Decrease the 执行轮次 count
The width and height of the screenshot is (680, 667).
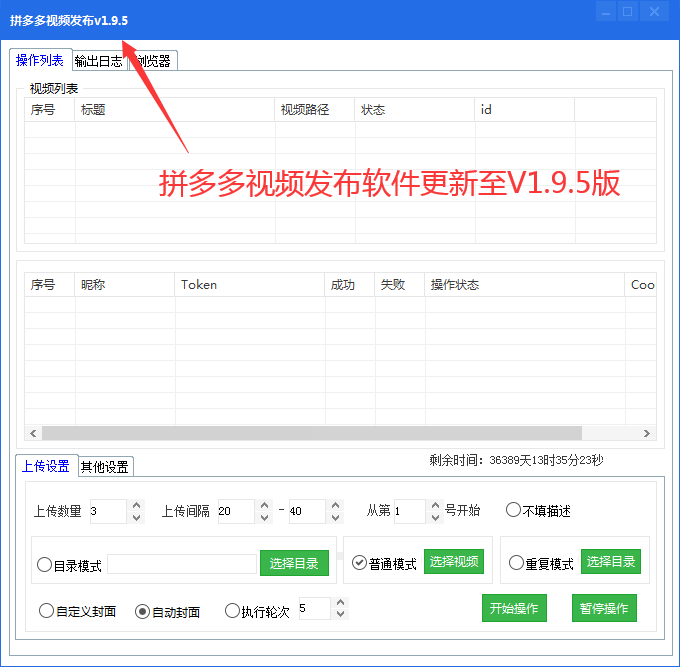click(340, 614)
